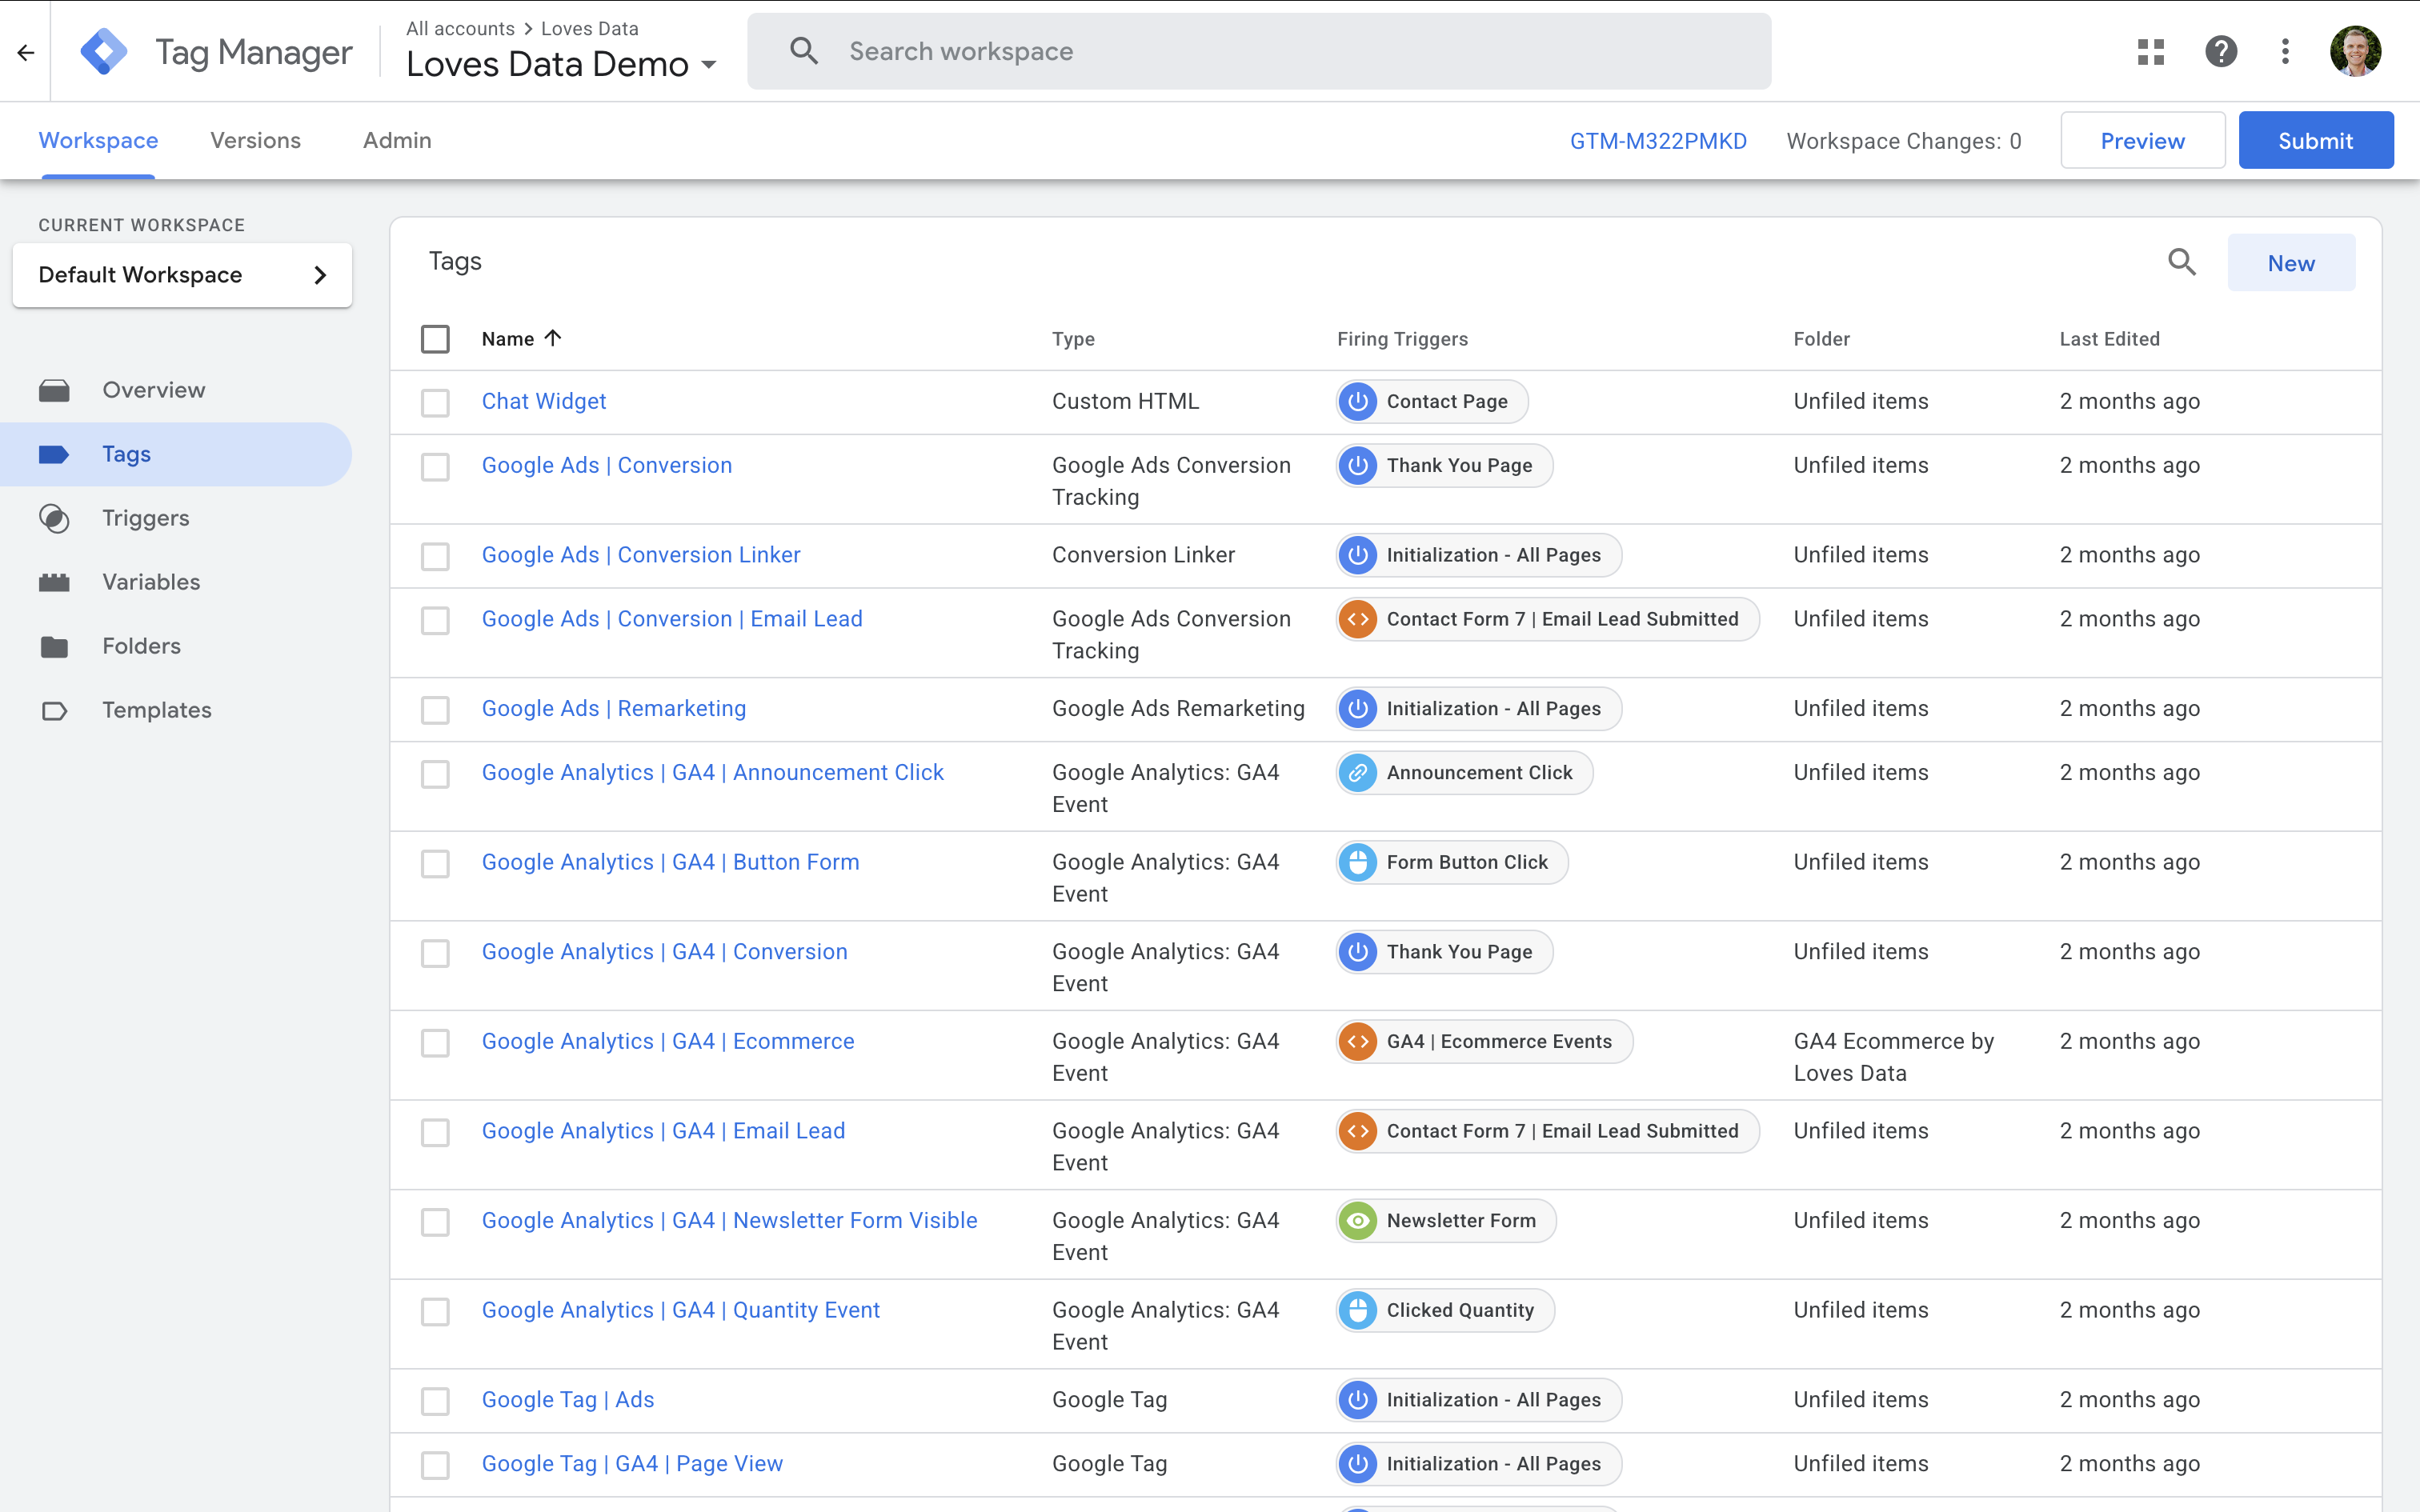This screenshot has height=1512, width=2420.
Task: Check the GA4 Announcement Click checkbox
Action: pos(435,773)
